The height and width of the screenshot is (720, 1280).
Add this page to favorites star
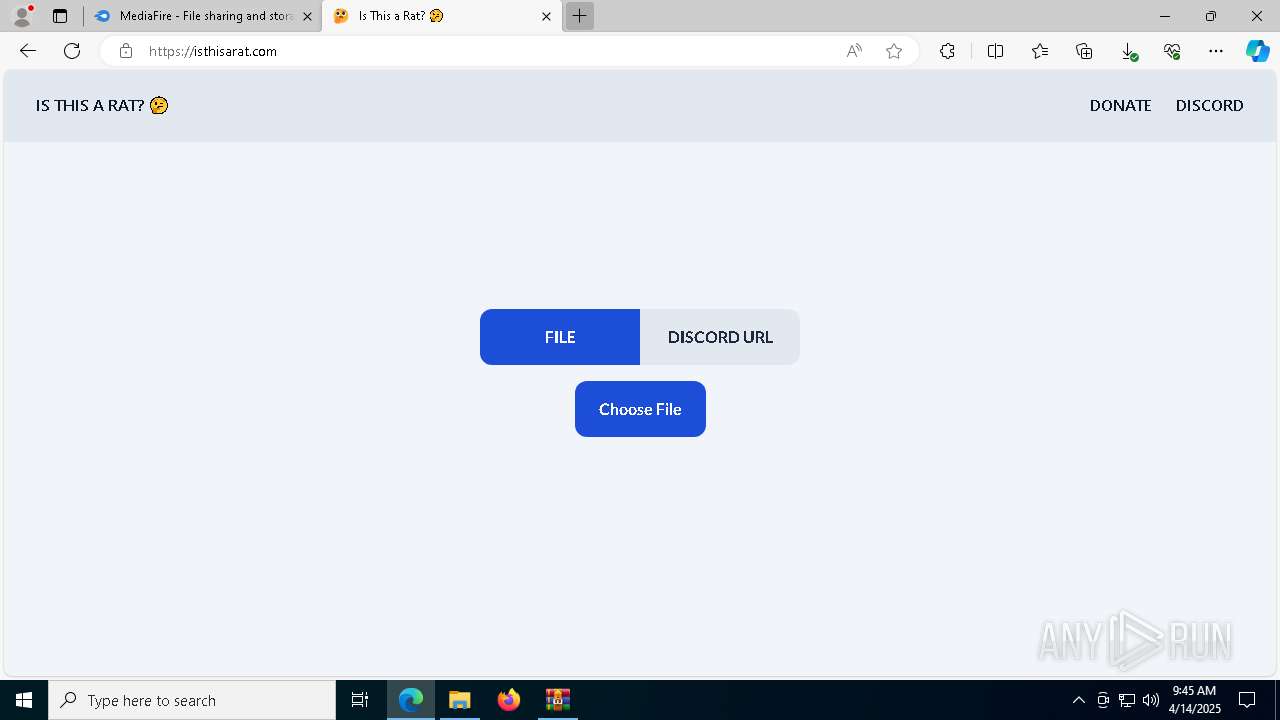point(894,51)
